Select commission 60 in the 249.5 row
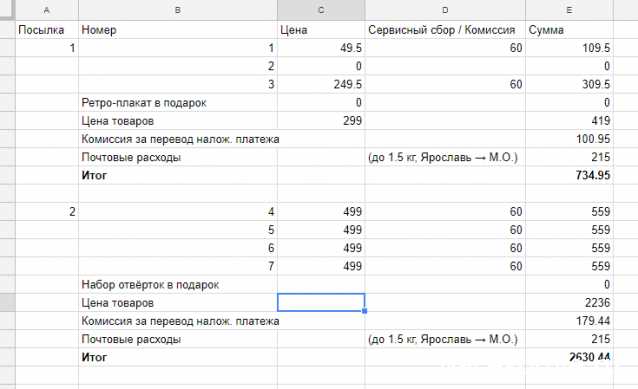638x389 pixels. pos(445,84)
